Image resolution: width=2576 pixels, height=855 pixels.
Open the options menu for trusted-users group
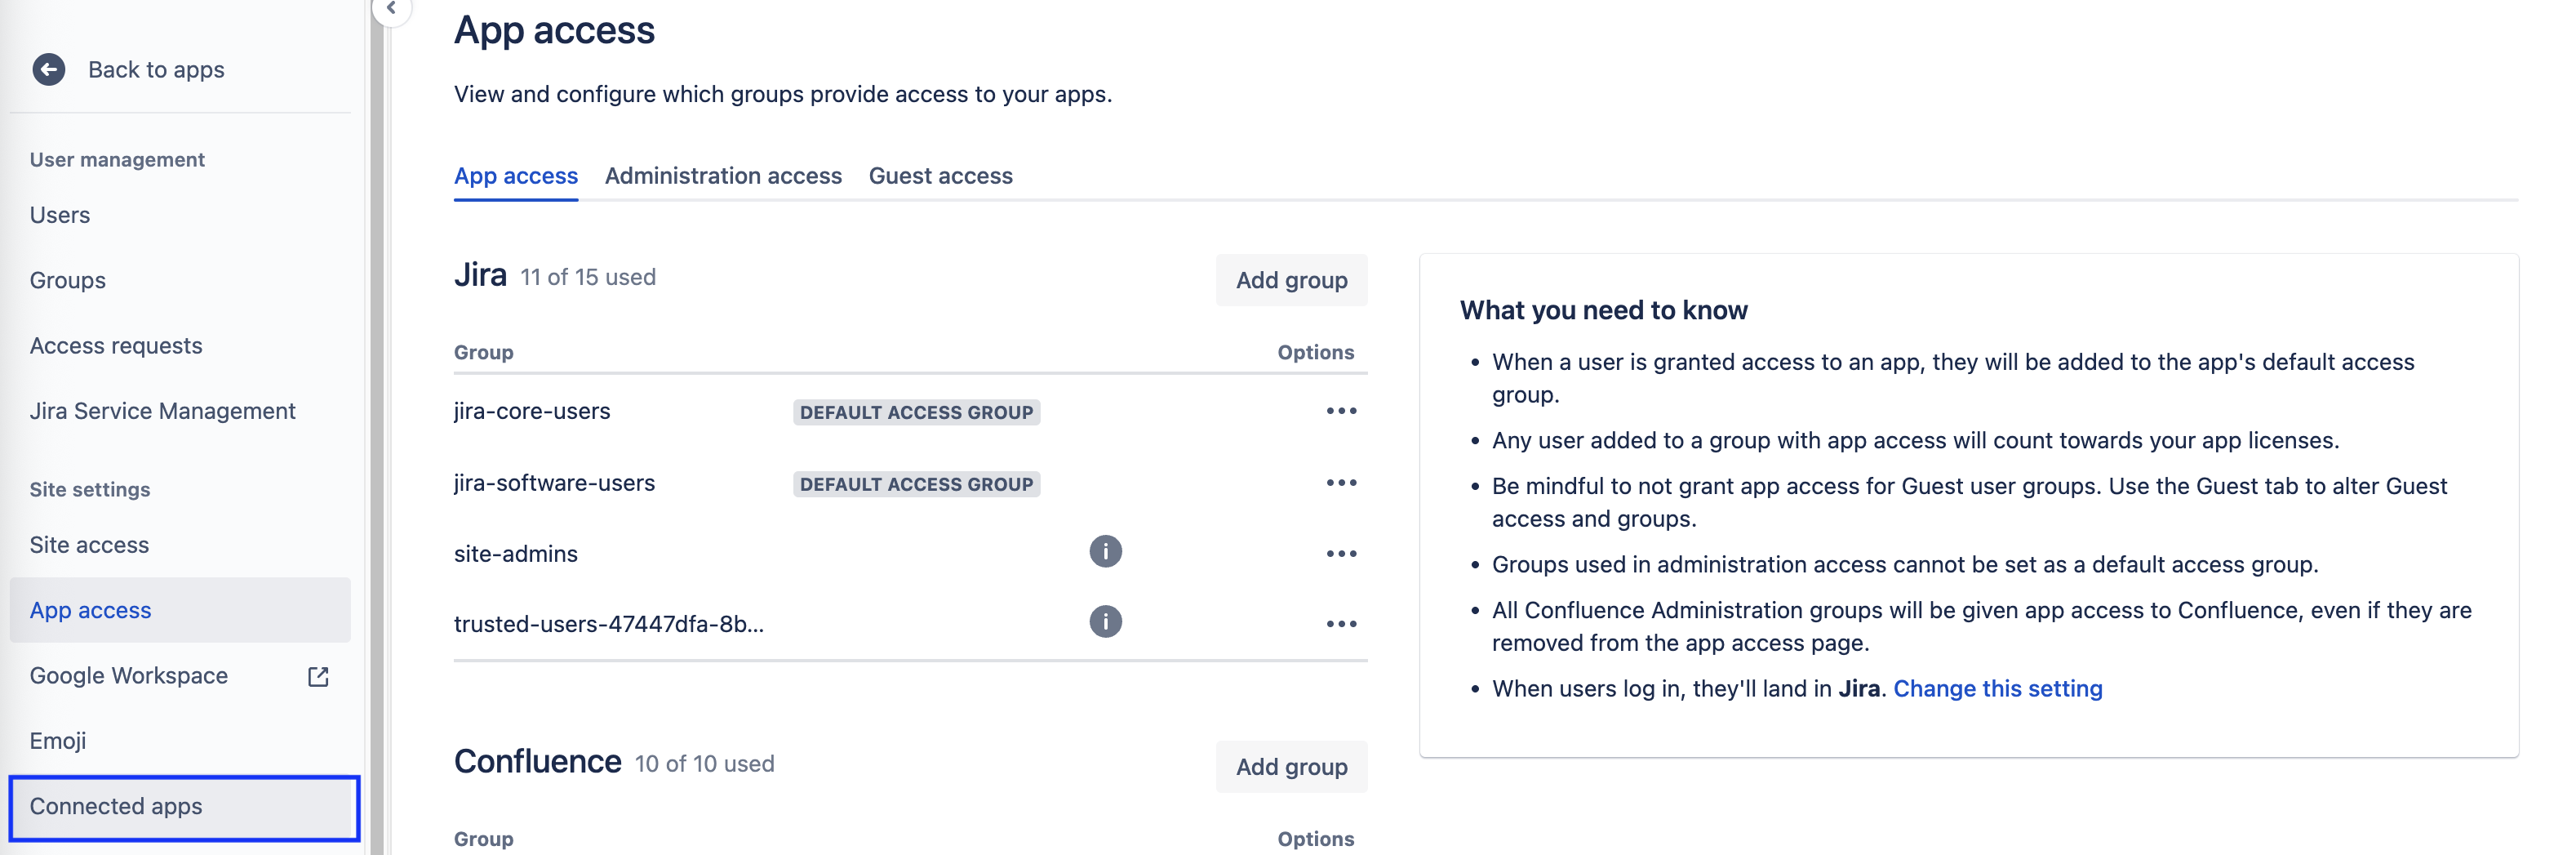coord(1341,624)
